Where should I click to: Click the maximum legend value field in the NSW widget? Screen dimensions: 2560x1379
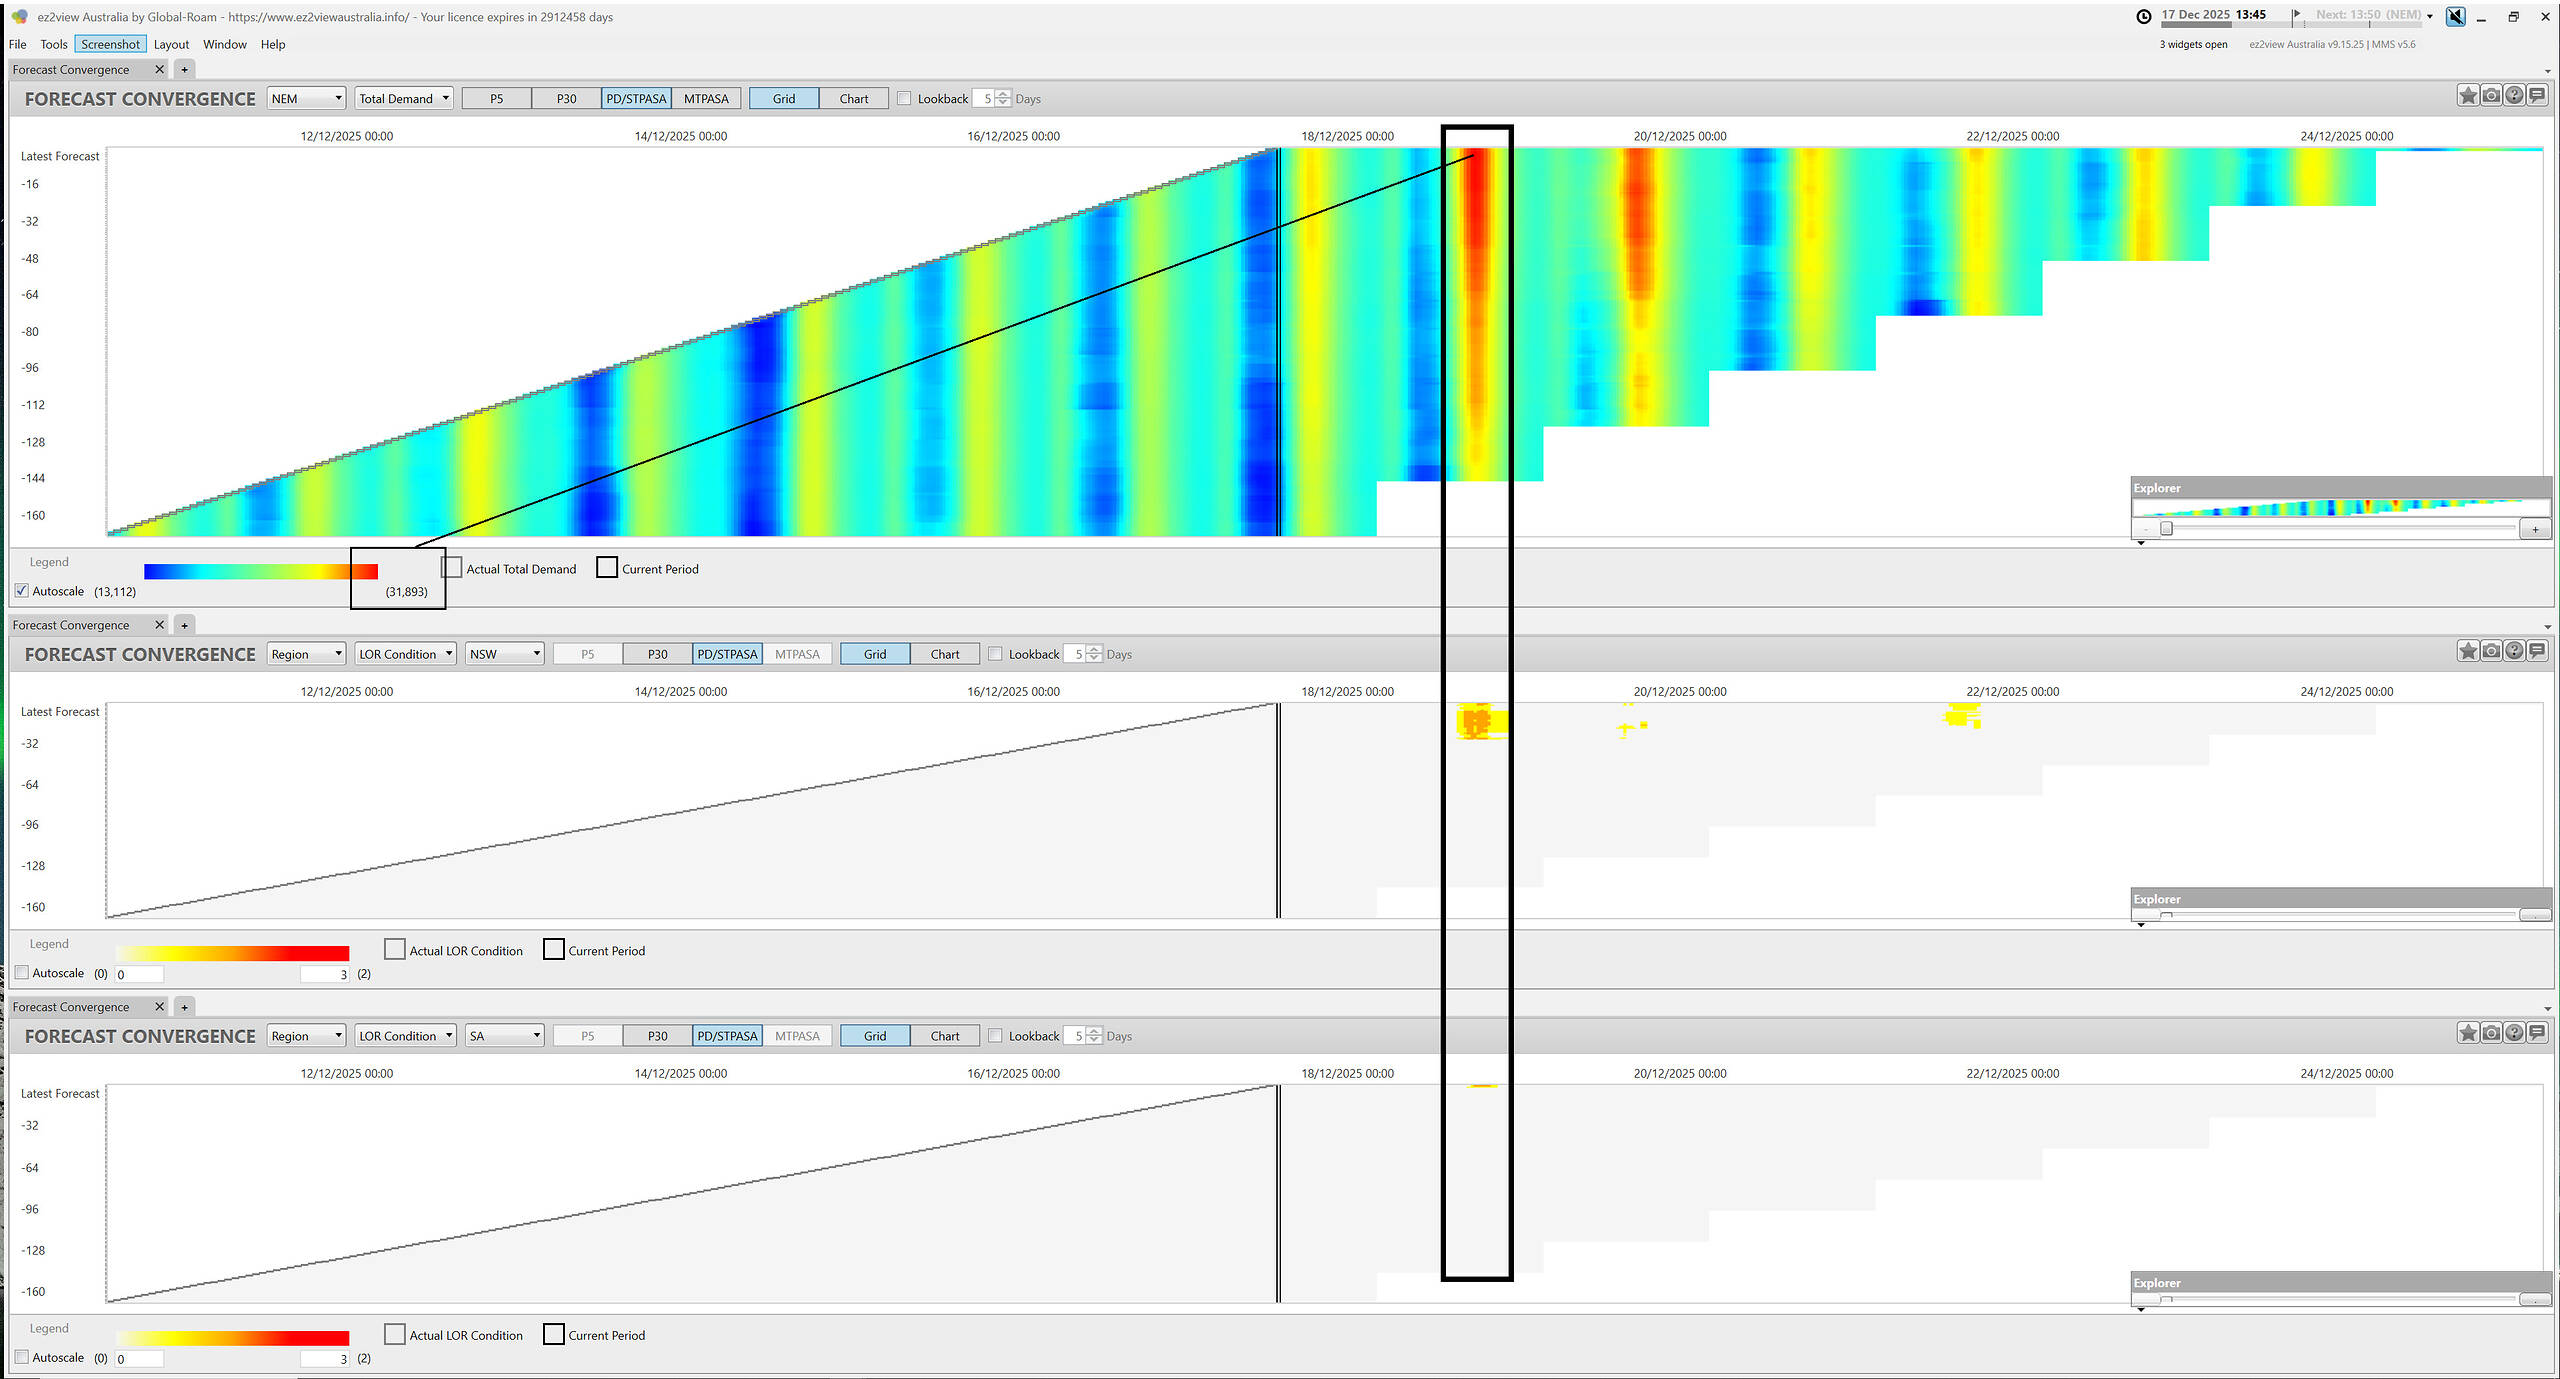click(x=325, y=974)
